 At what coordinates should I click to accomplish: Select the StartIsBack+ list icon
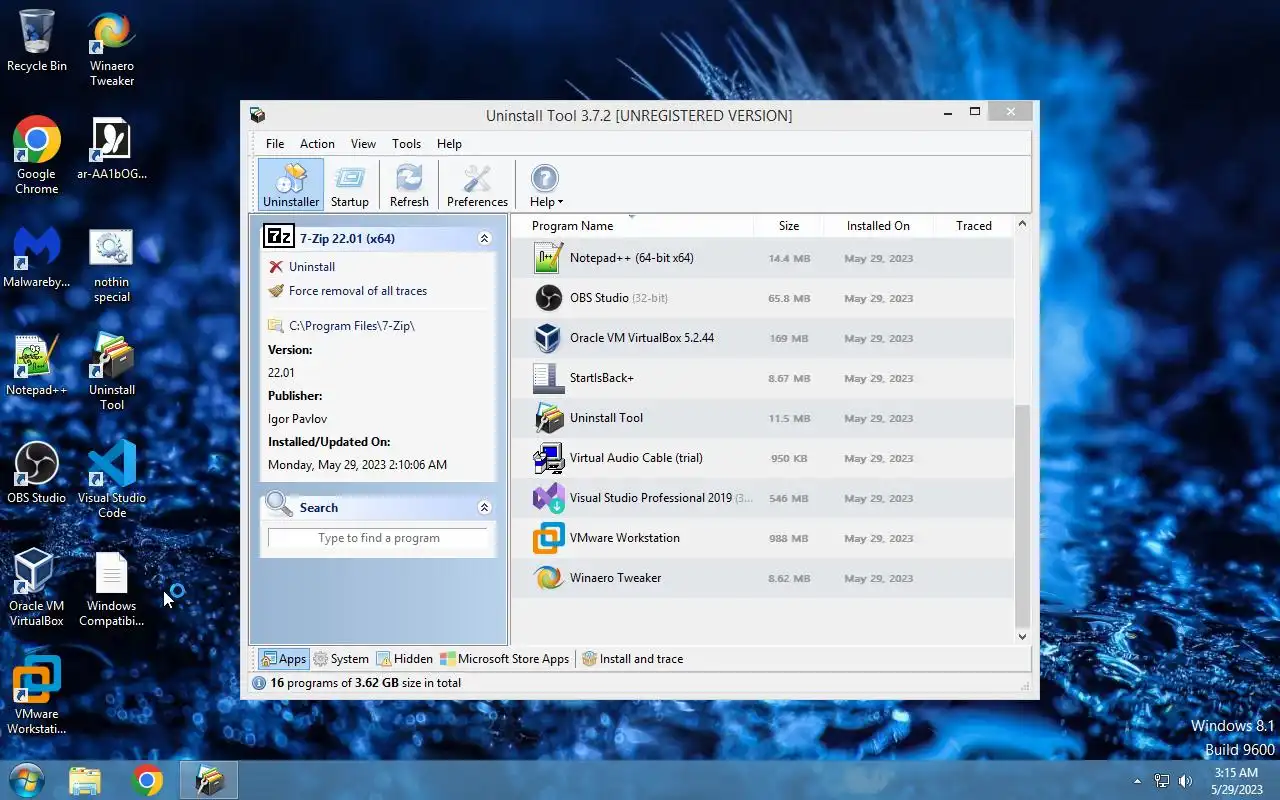tap(548, 378)
